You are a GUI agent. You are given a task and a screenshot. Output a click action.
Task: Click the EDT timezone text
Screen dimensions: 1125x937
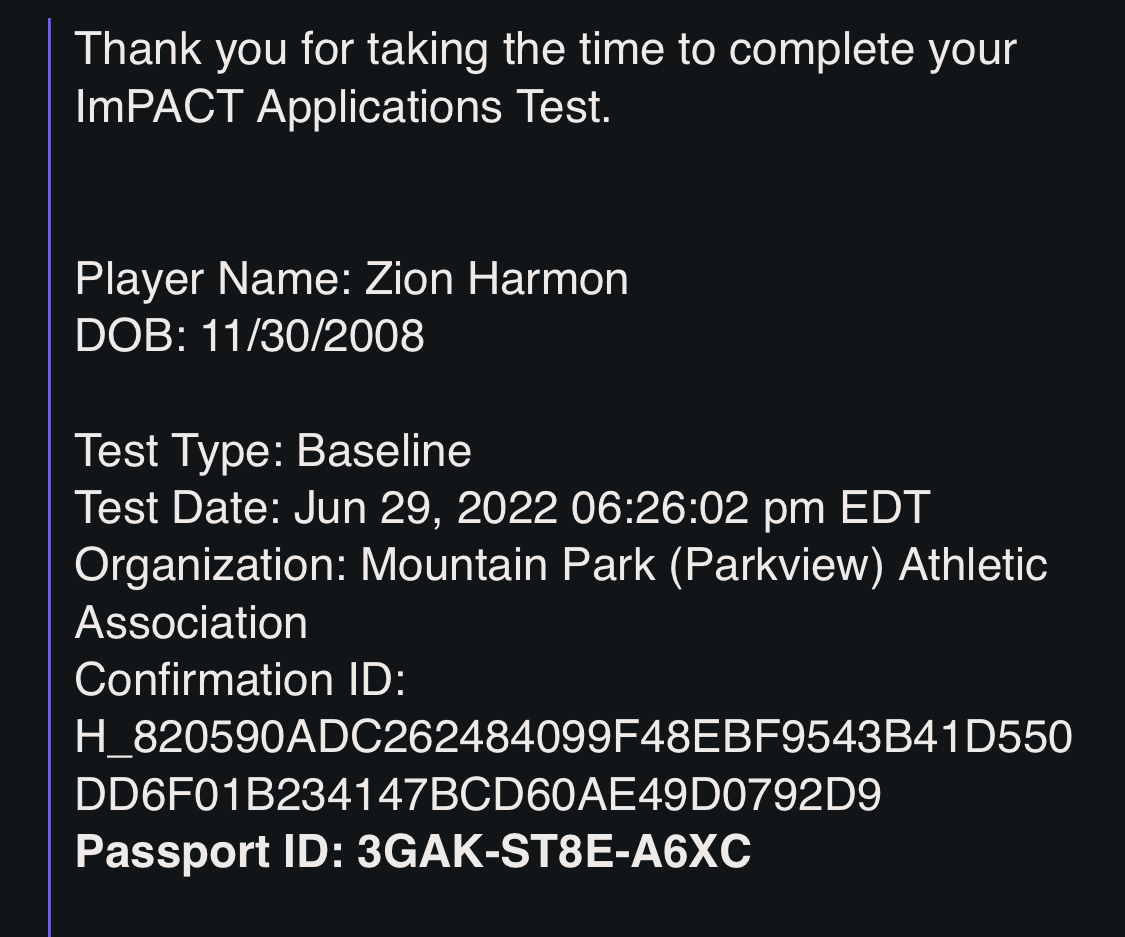point(885,508)
